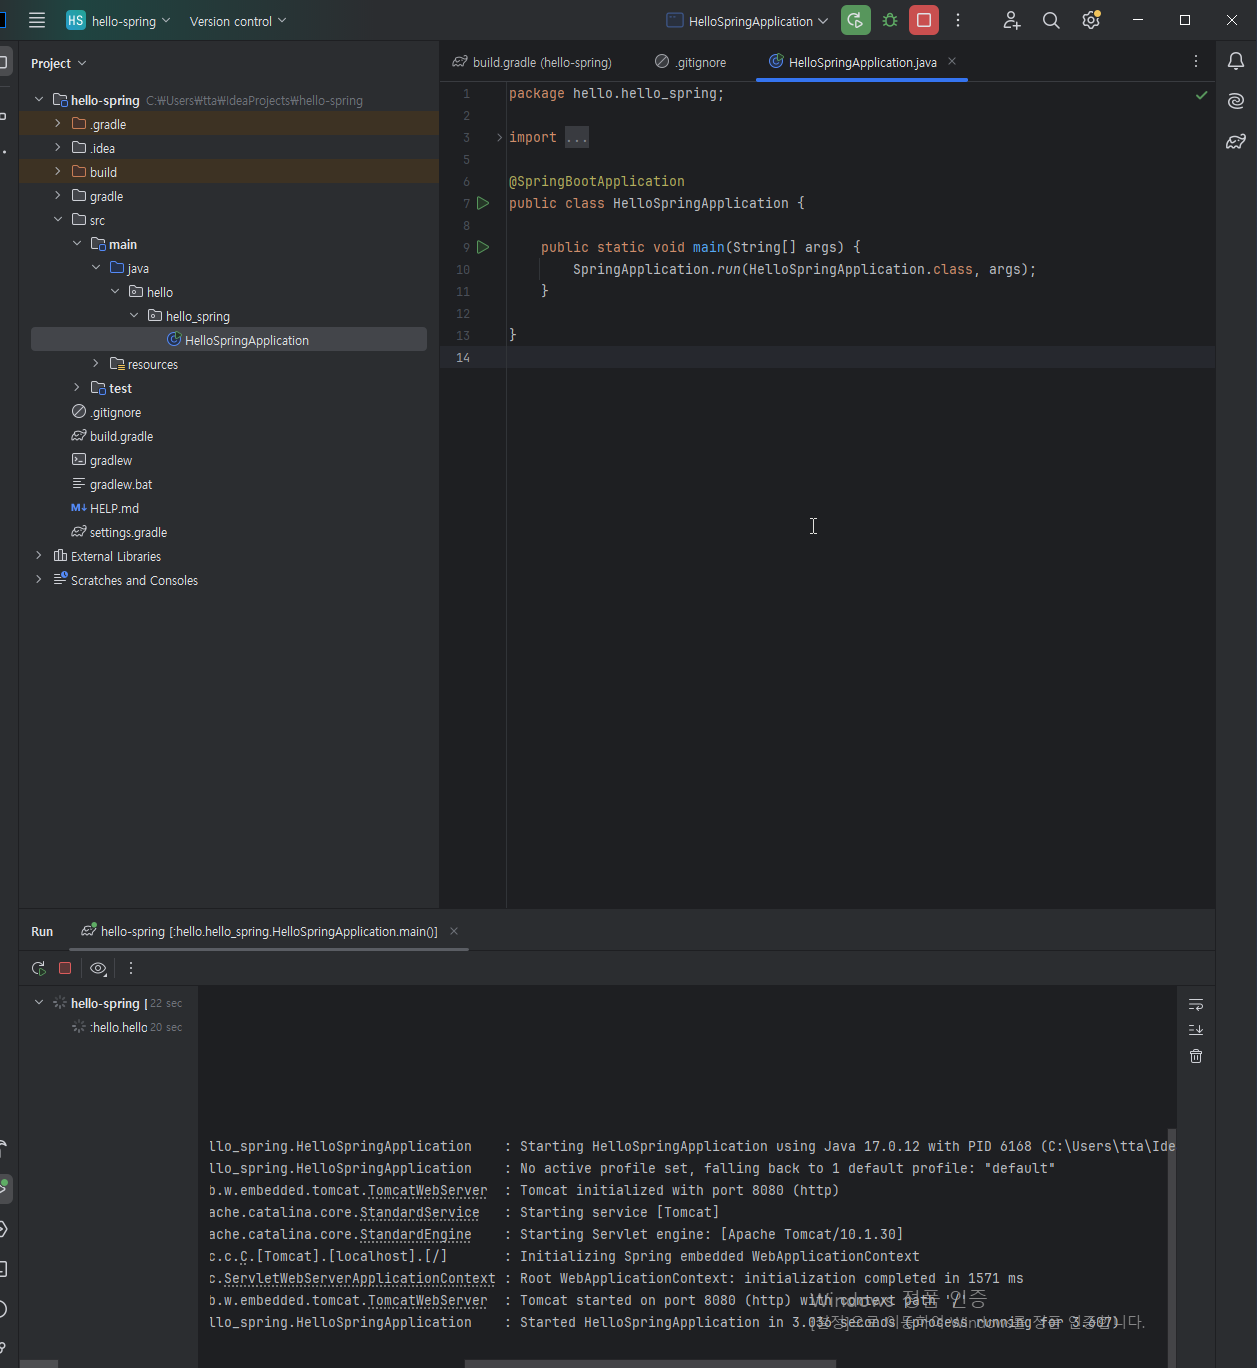The width and height of the screenshot is (1257, 1368).
Task: Toggle soft-wrap in console
Action: [1196, 1004]
